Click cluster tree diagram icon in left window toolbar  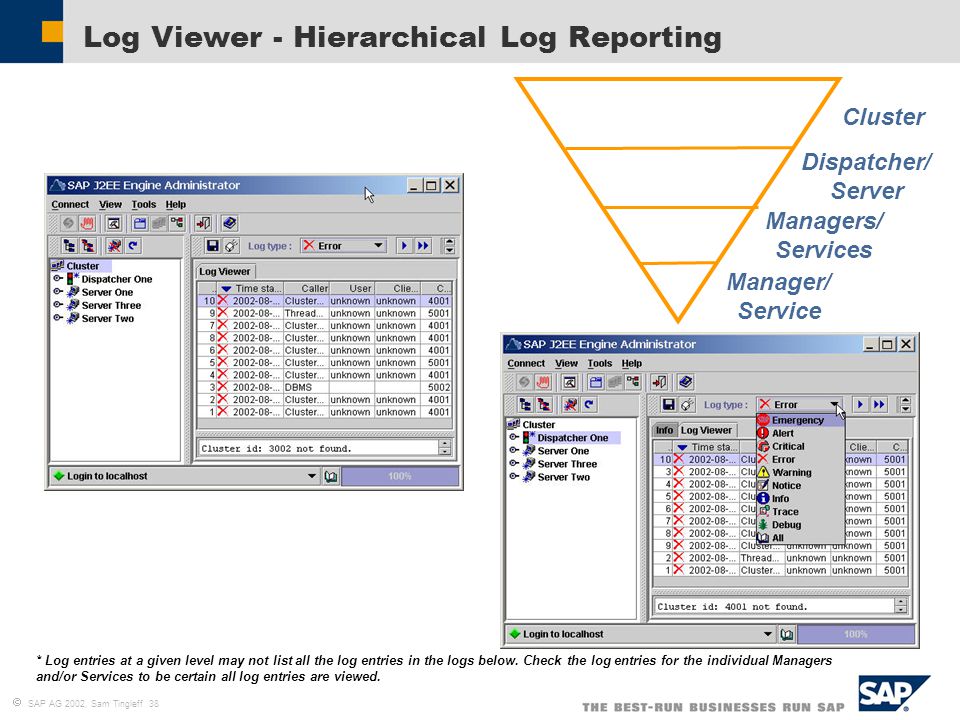(177, 223)
